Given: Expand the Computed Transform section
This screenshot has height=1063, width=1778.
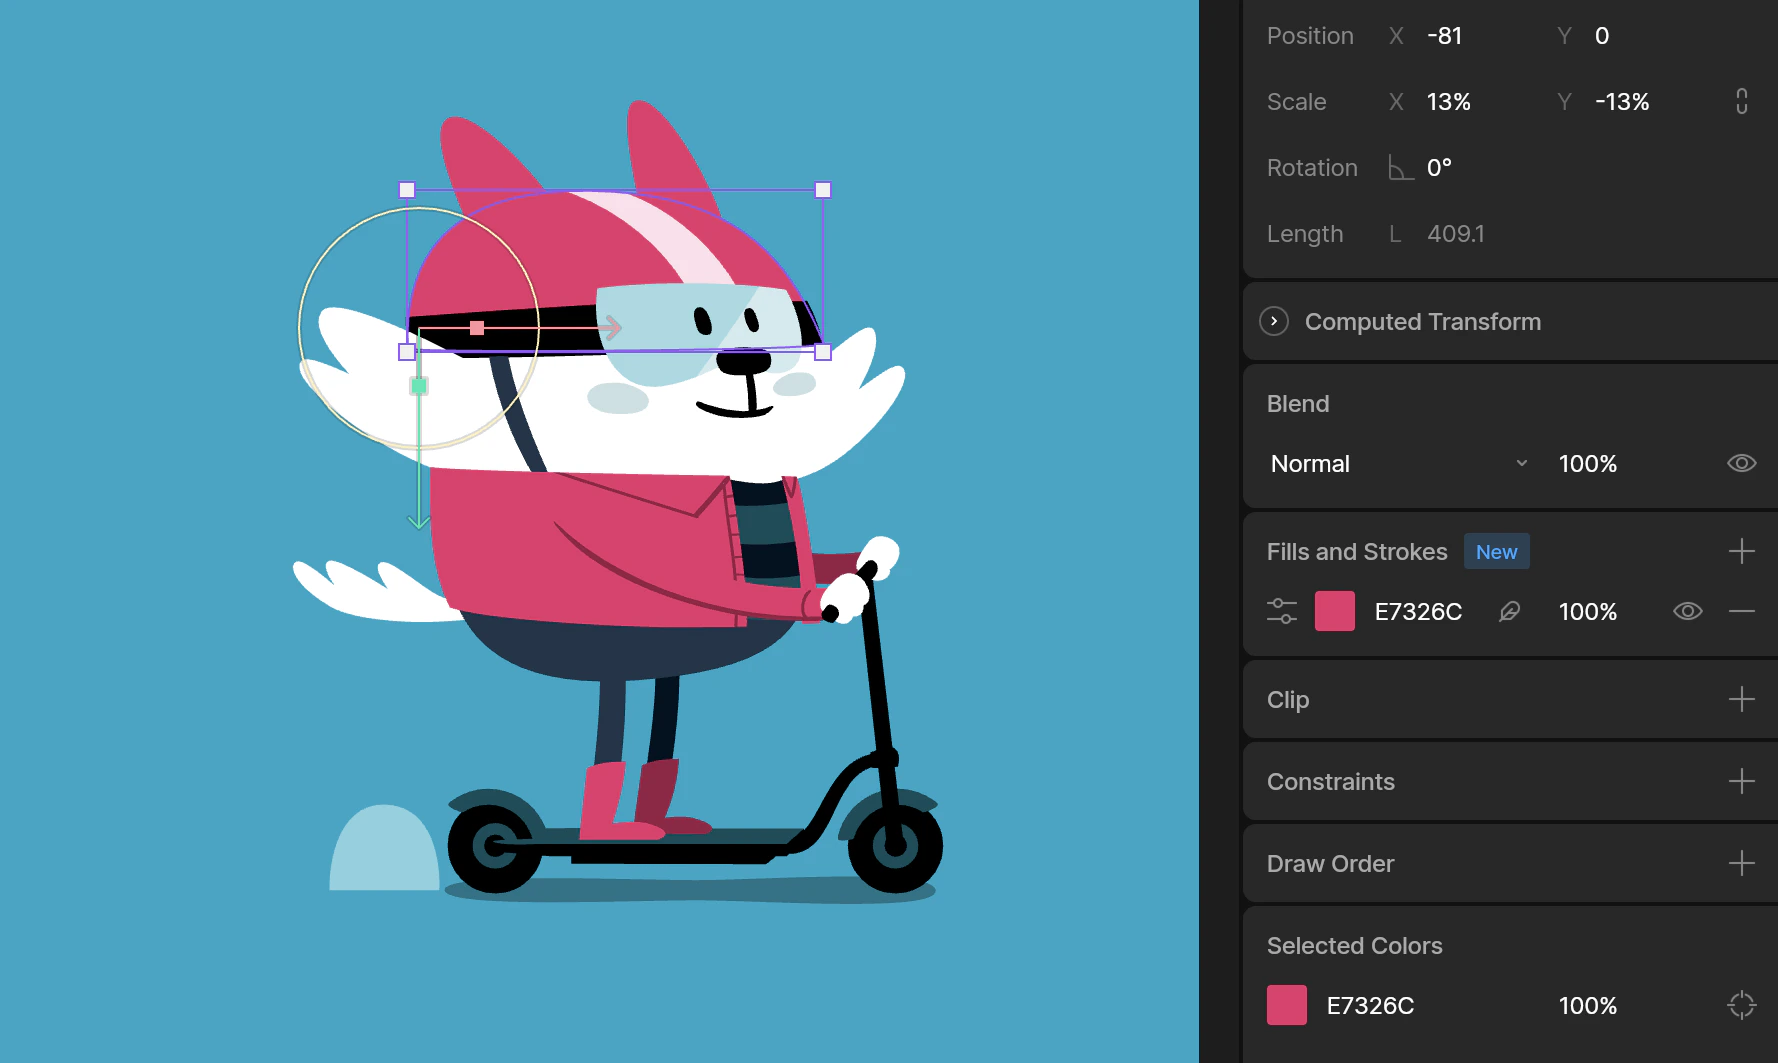Looking at the screenshot, I should tap(1273, 321).
